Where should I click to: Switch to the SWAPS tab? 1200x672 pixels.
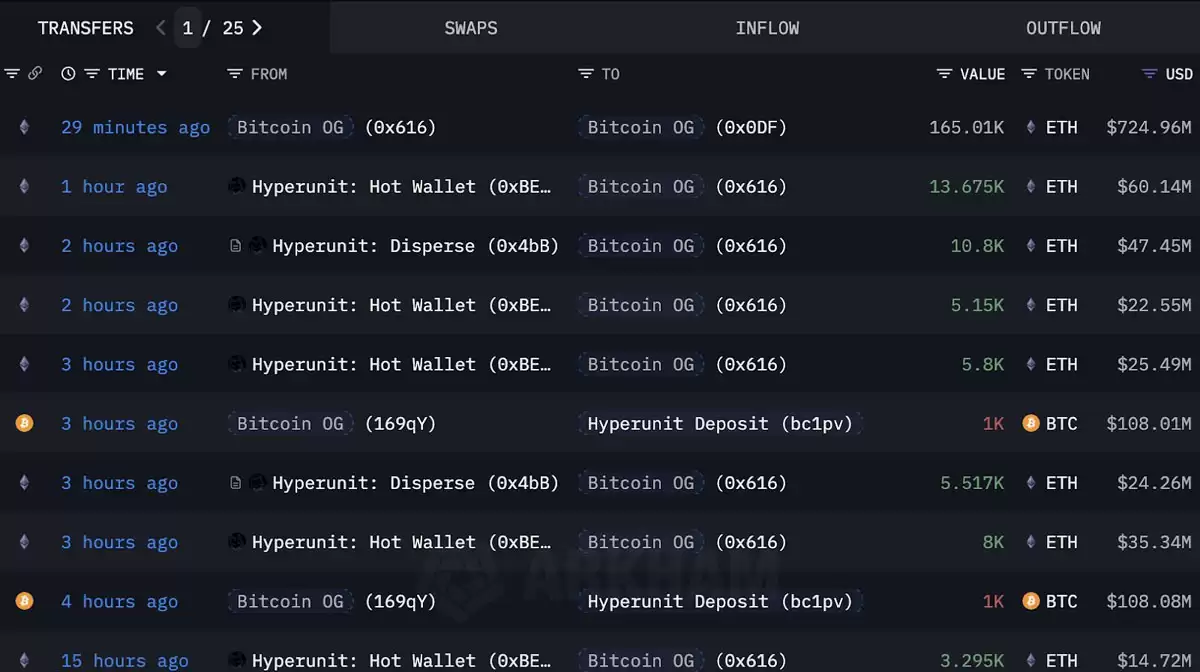tap(471, 28)
